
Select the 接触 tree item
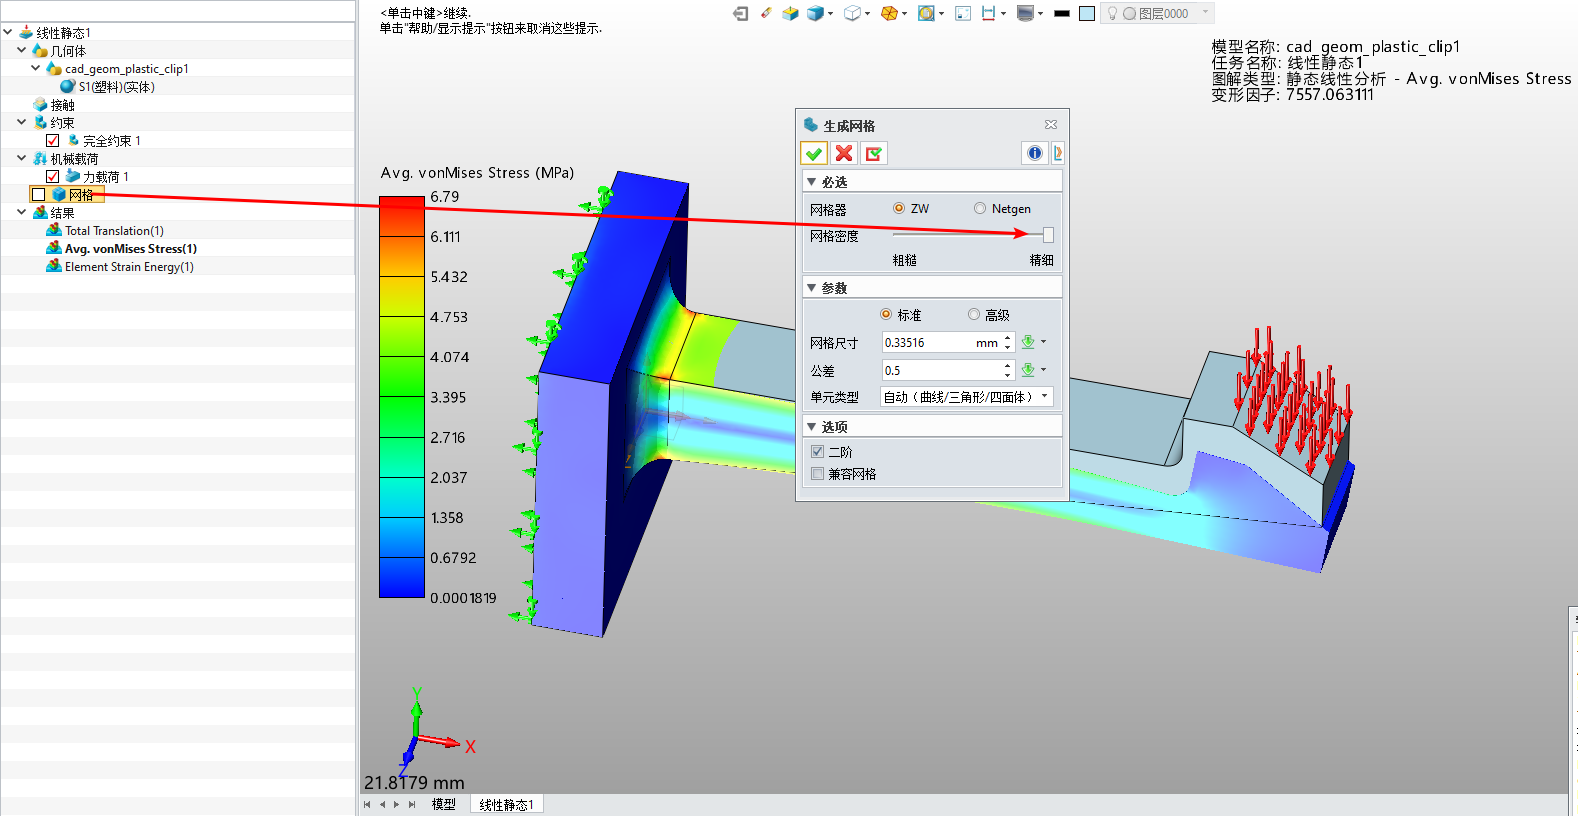click(x=62, y=105)
